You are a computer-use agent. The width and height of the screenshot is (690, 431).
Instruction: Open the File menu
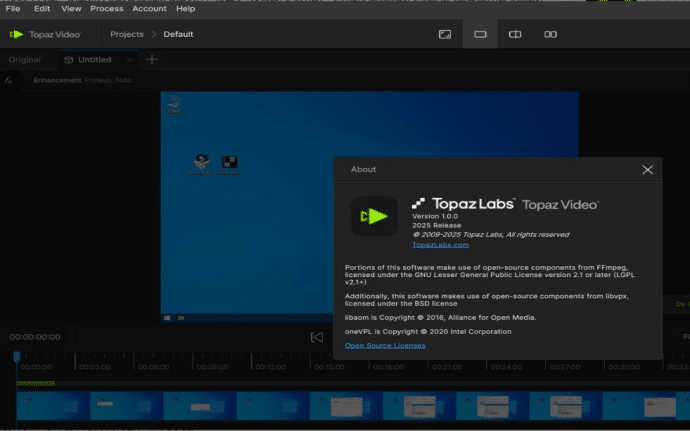click(13, 8)
